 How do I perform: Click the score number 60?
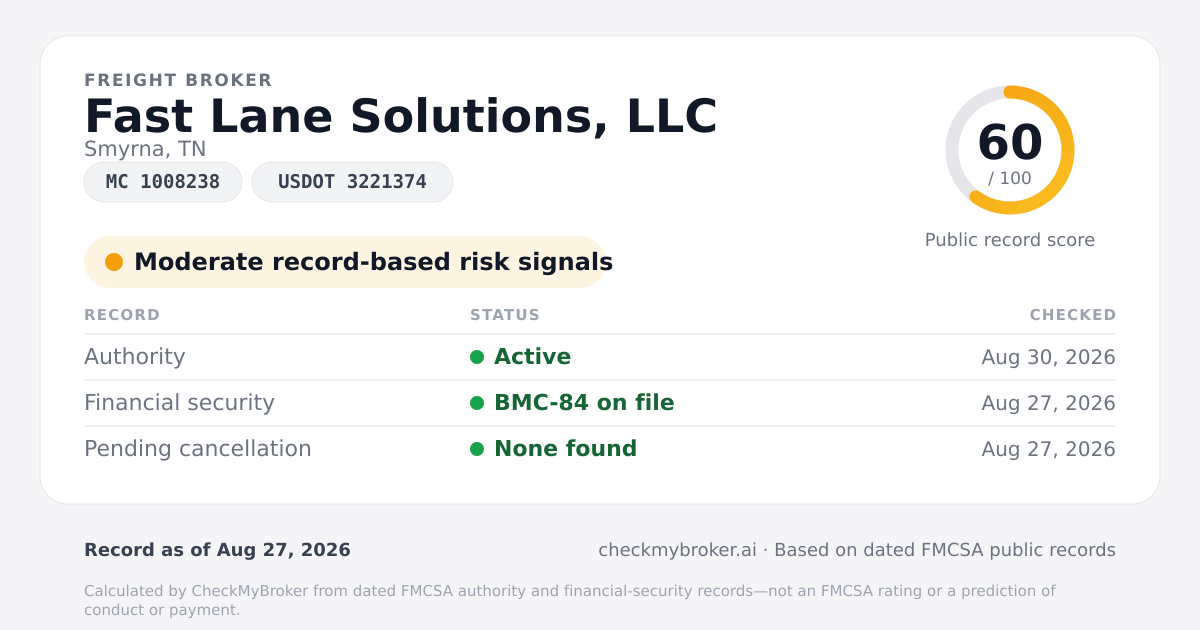point(1010,142)
